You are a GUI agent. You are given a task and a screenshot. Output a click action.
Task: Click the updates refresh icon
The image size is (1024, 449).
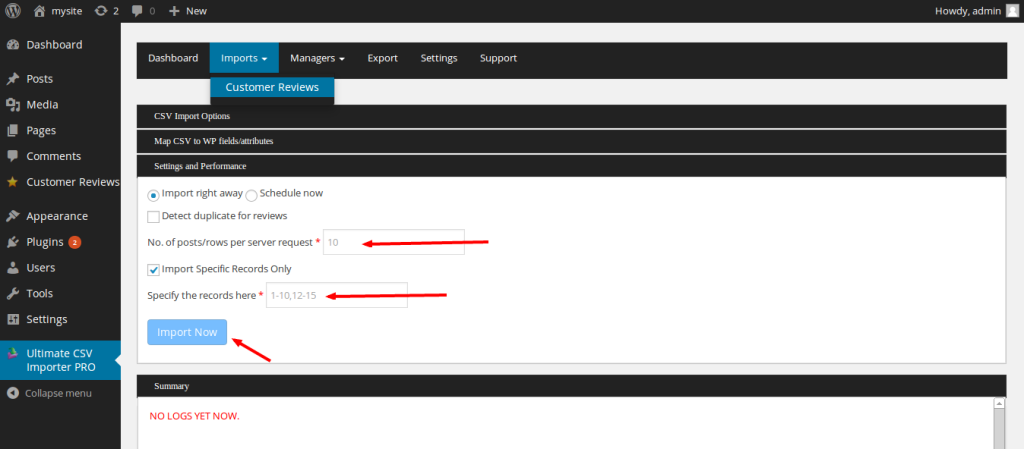coord(101,10)
